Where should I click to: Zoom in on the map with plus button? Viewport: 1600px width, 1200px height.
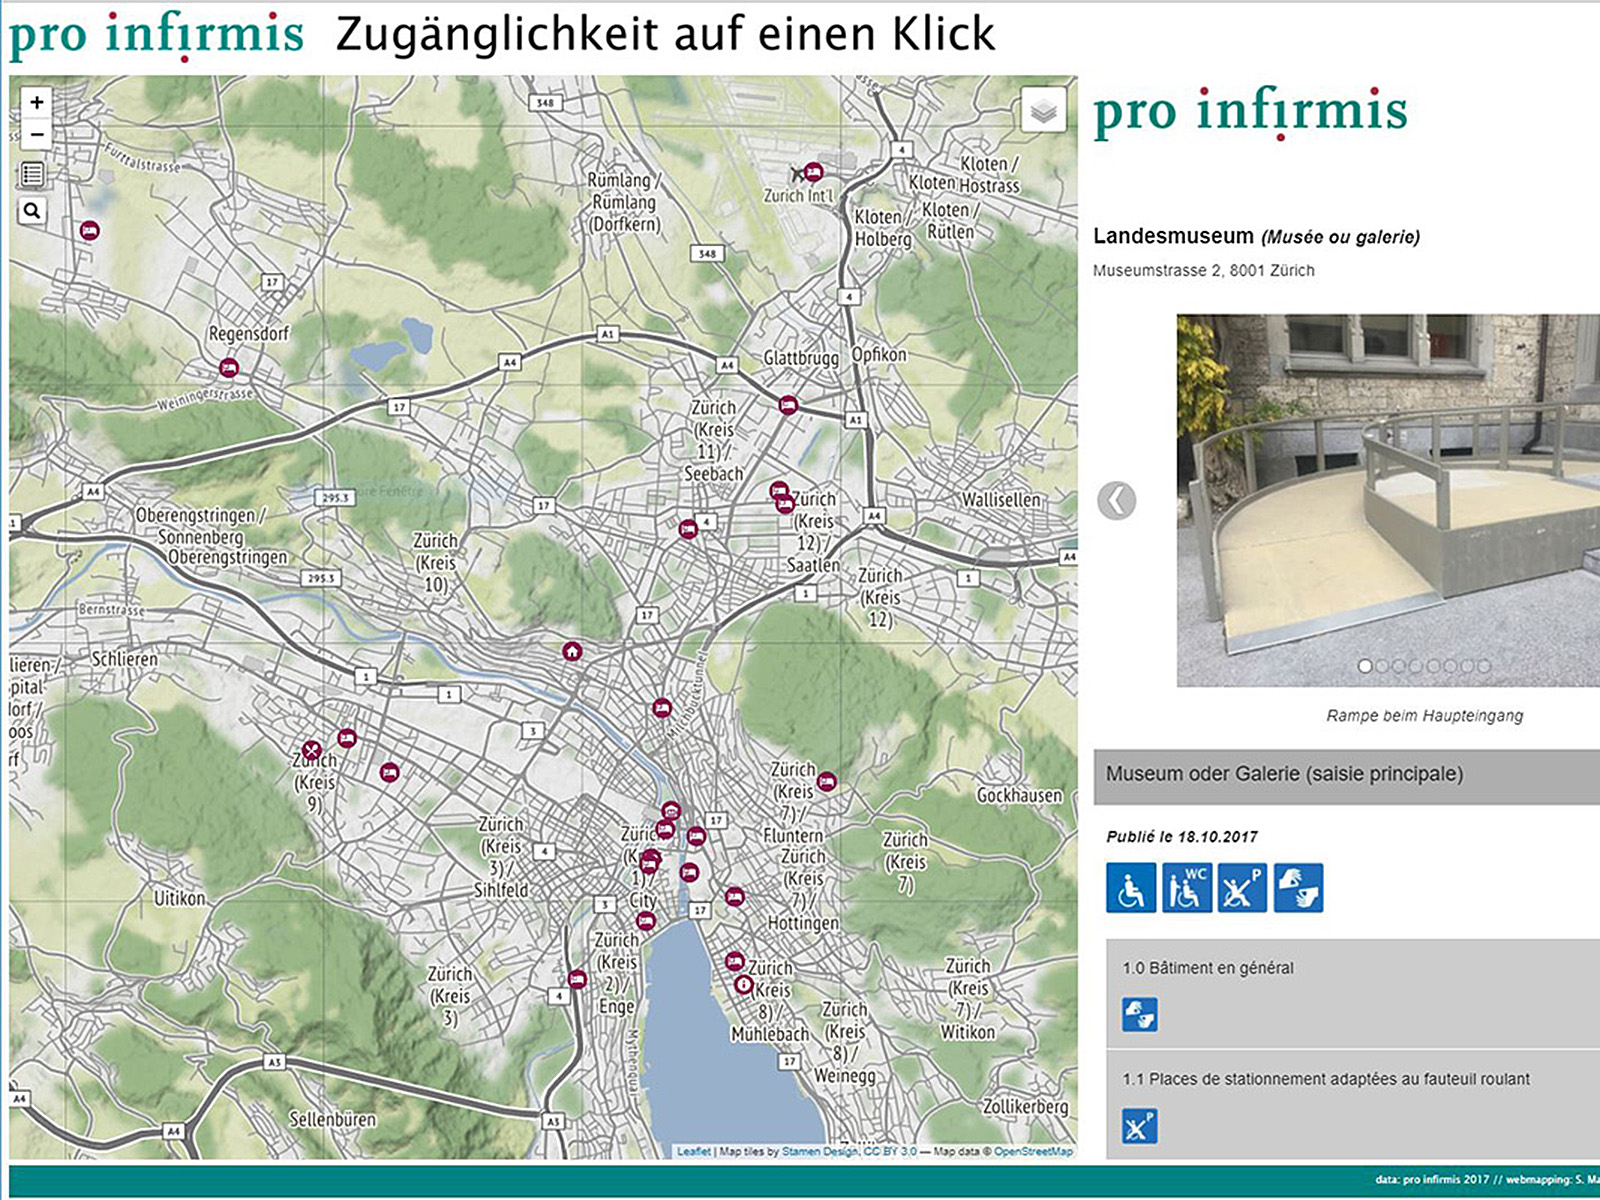click(36, 102)
